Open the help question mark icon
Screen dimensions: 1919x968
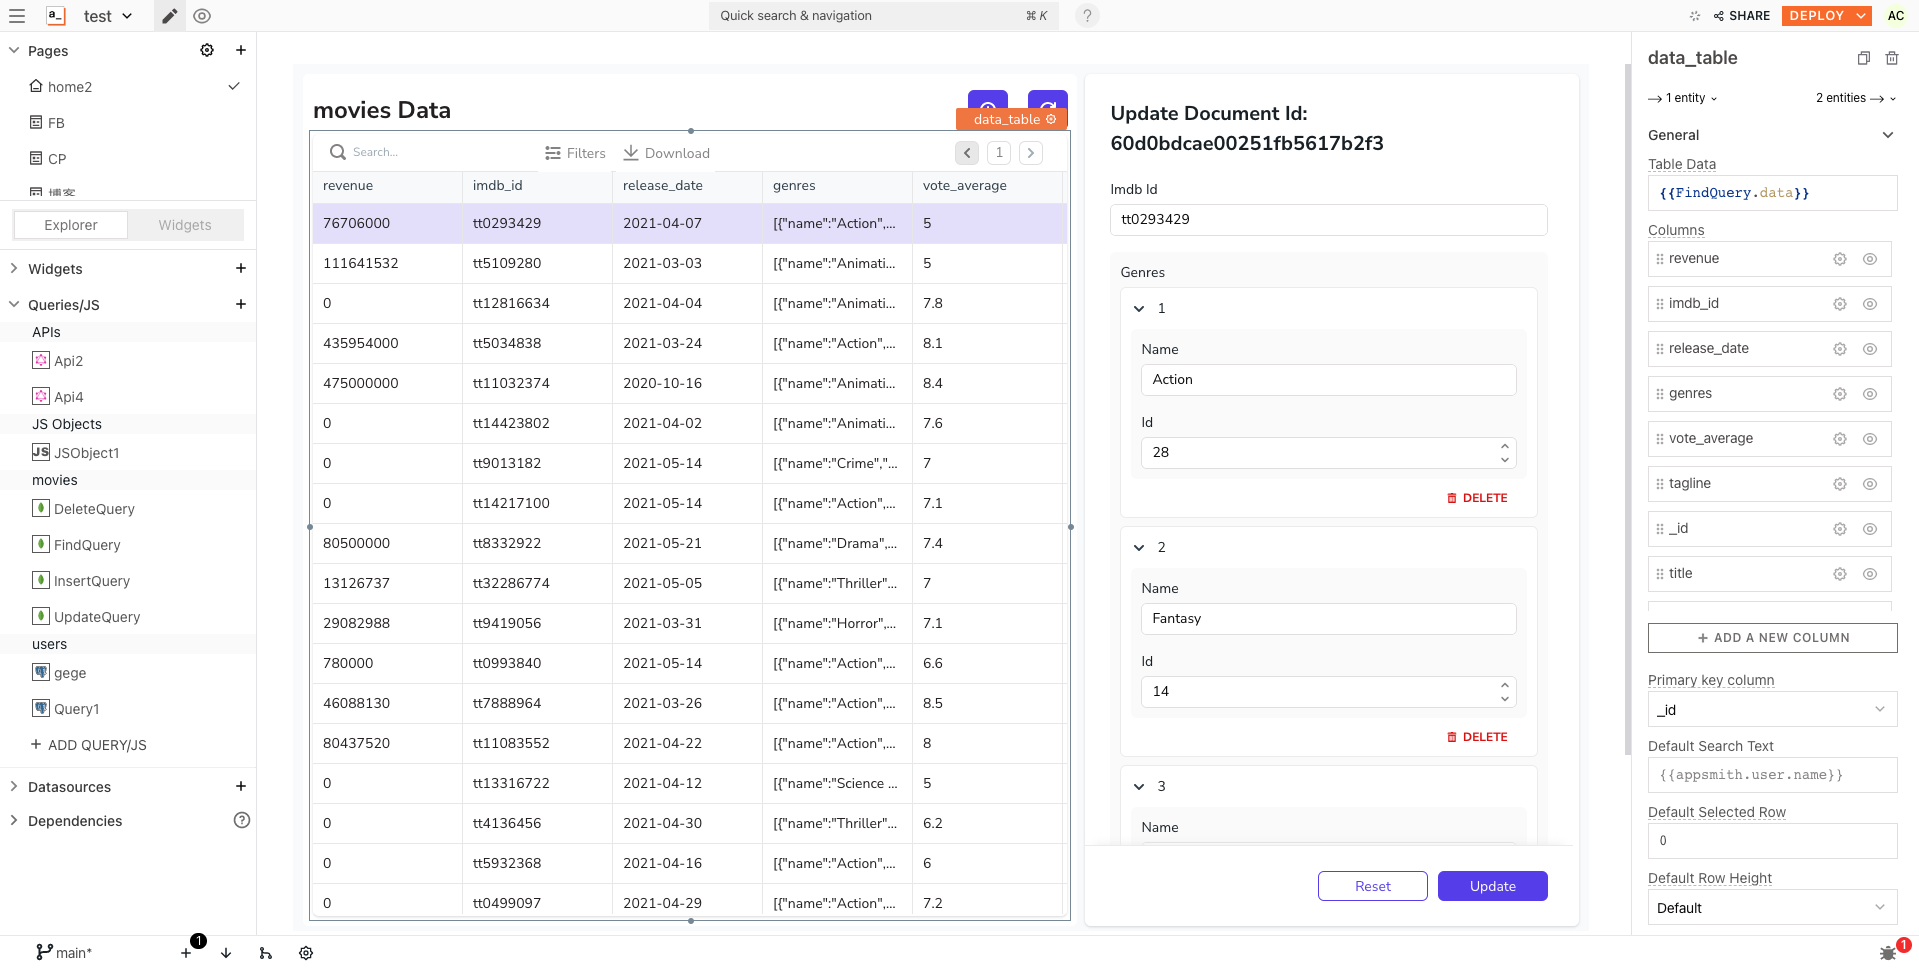[1087, 16]
